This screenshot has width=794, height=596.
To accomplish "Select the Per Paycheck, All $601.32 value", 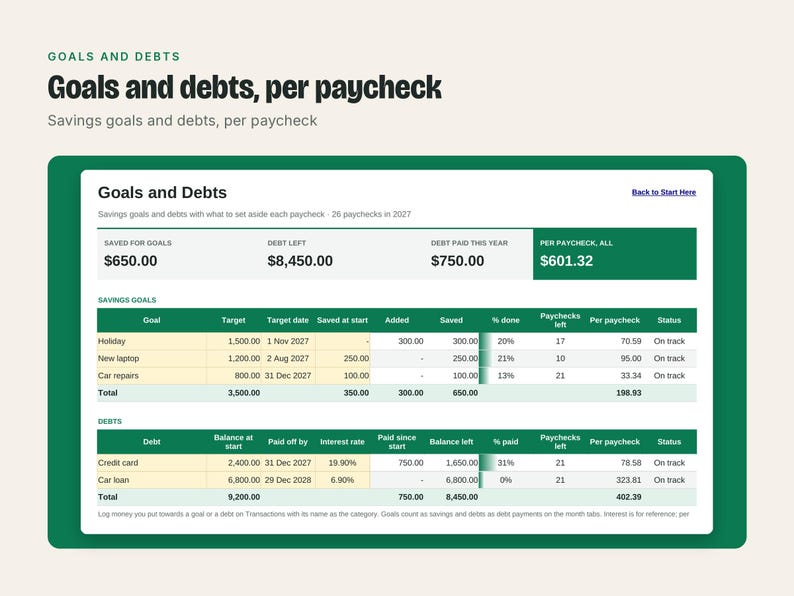I will pos(566,261).
